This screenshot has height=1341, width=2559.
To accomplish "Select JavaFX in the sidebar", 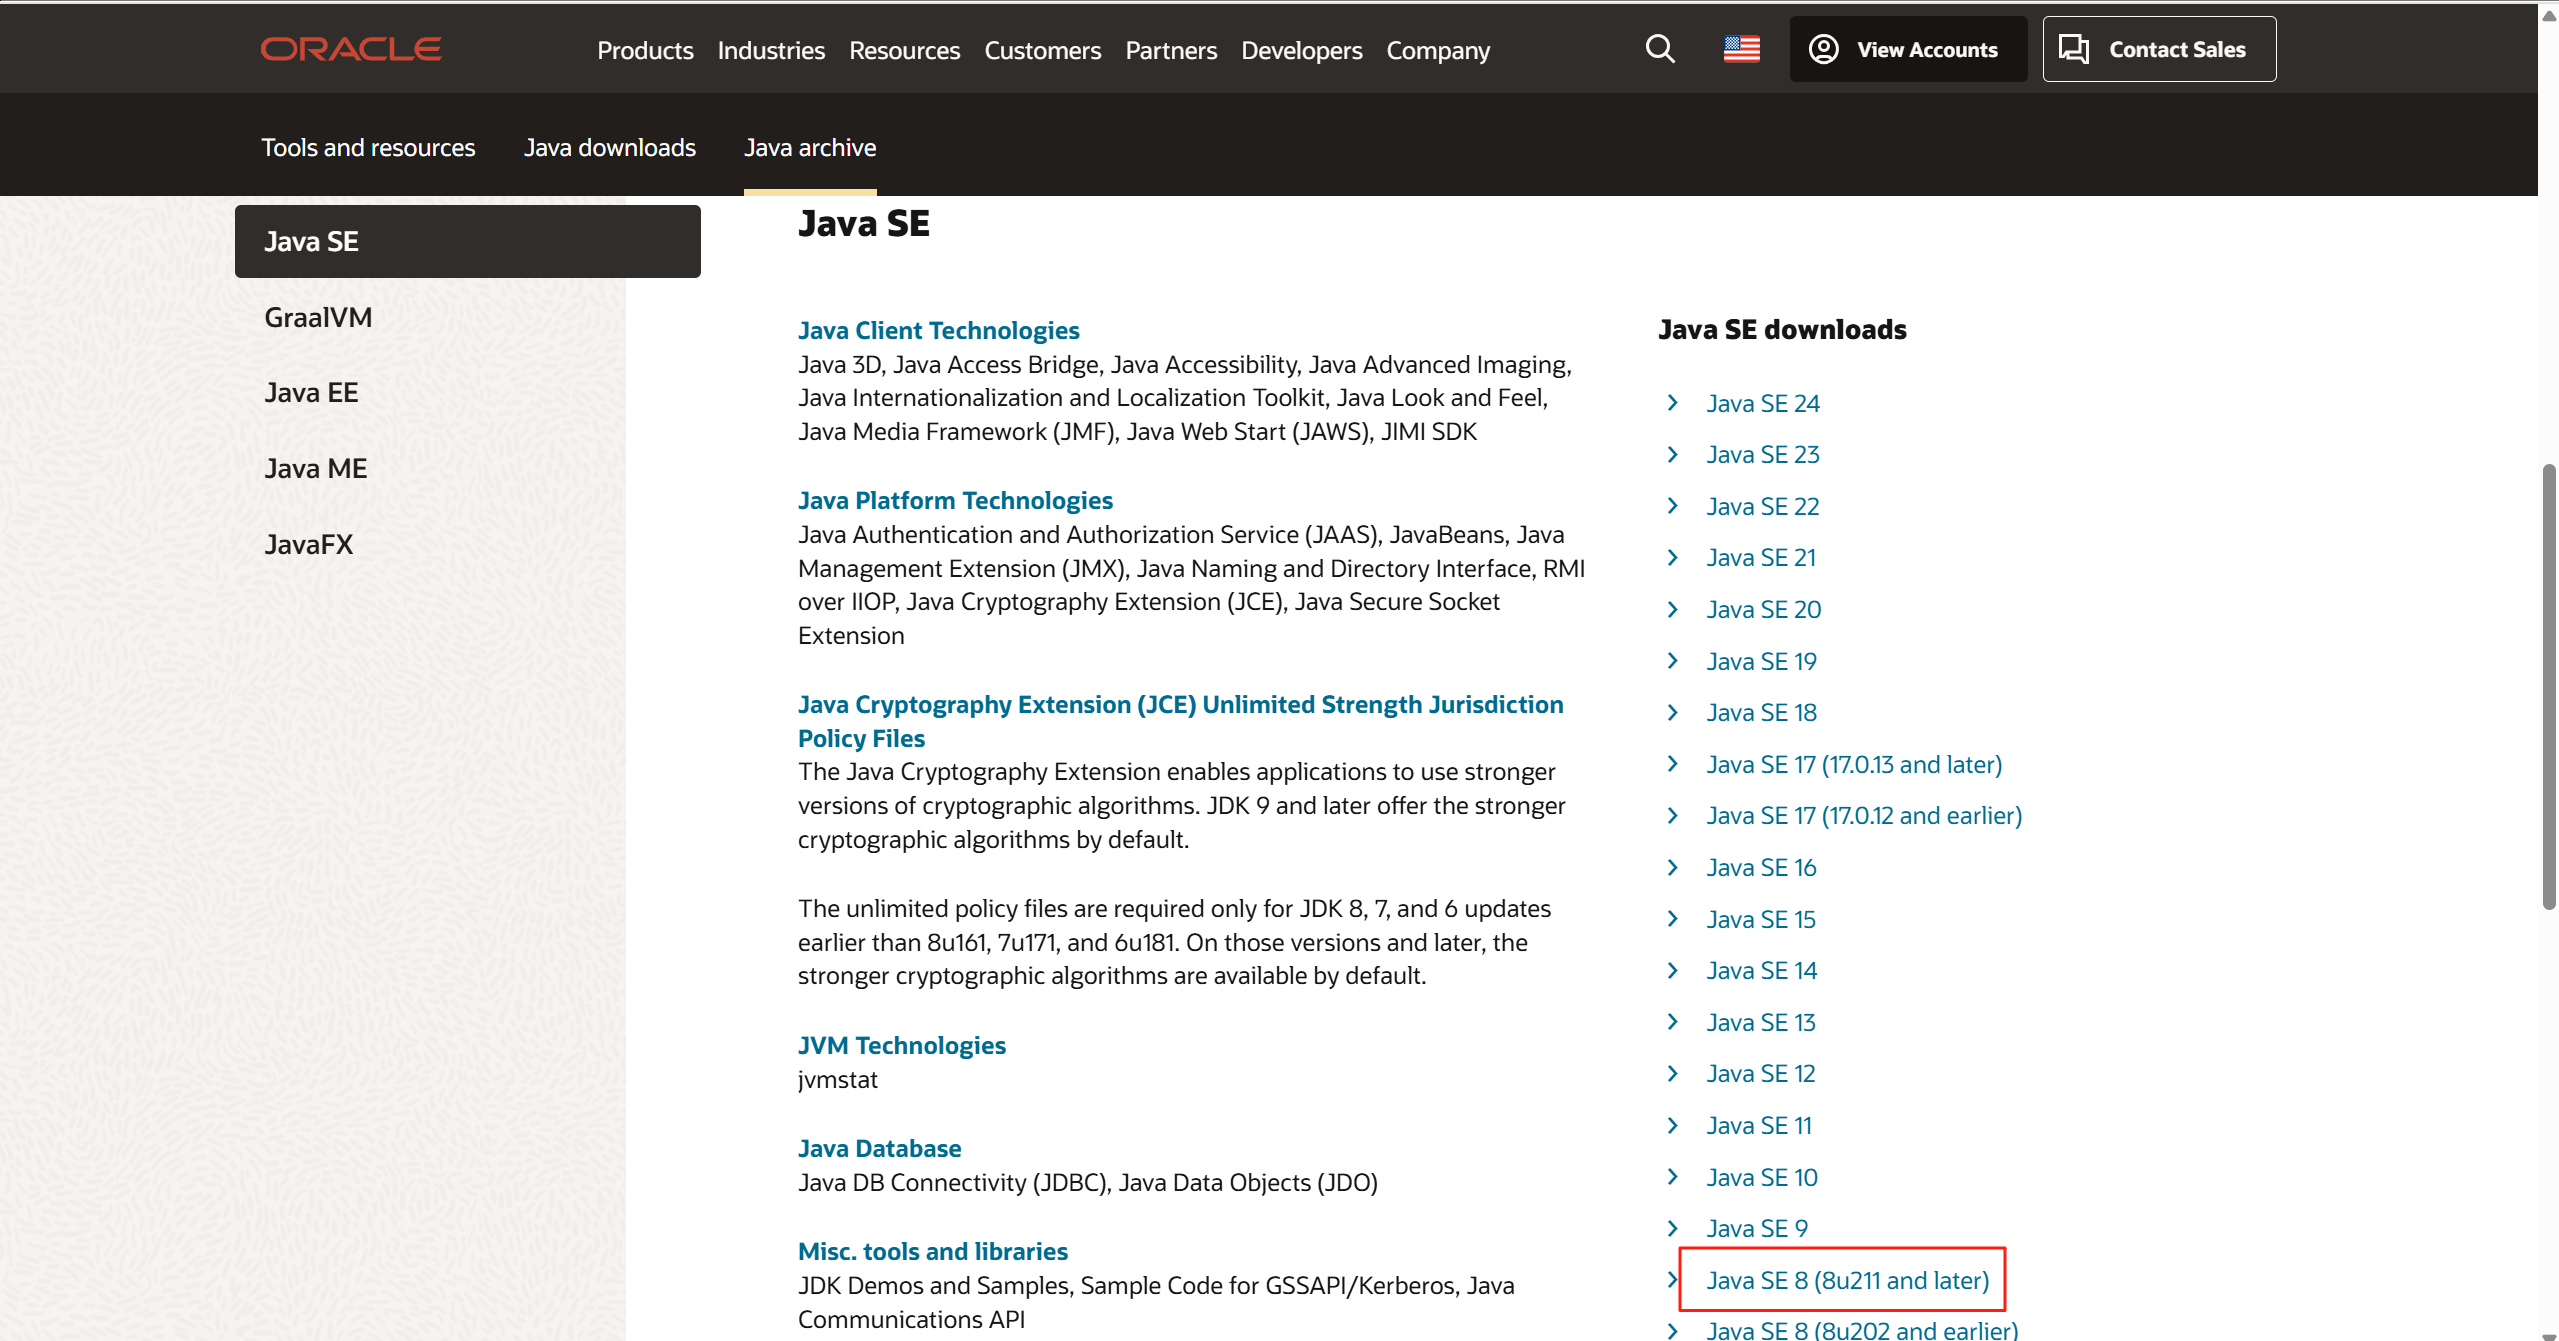I will [308, 544].
